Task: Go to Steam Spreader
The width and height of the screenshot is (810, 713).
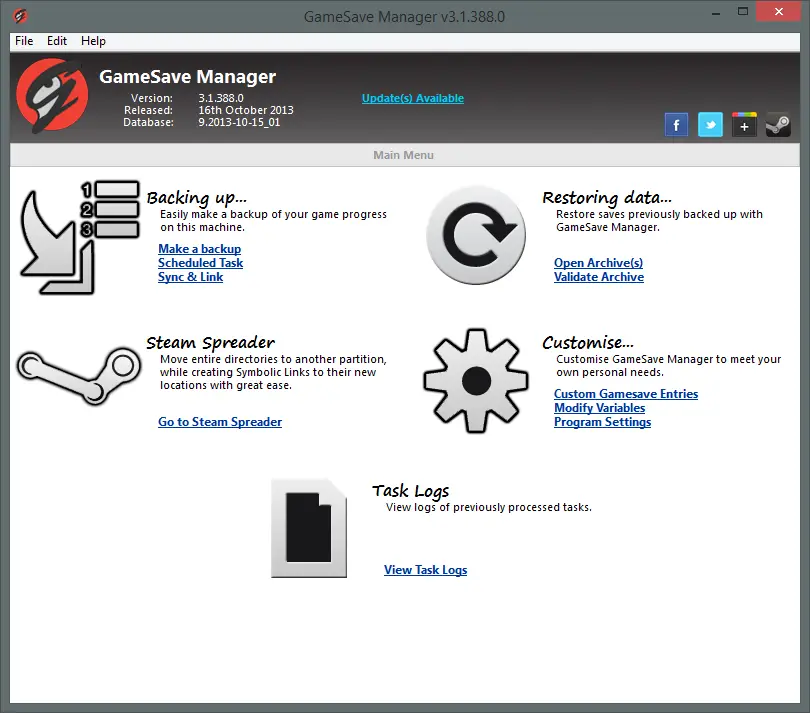Action: click(x=220, y=422)
